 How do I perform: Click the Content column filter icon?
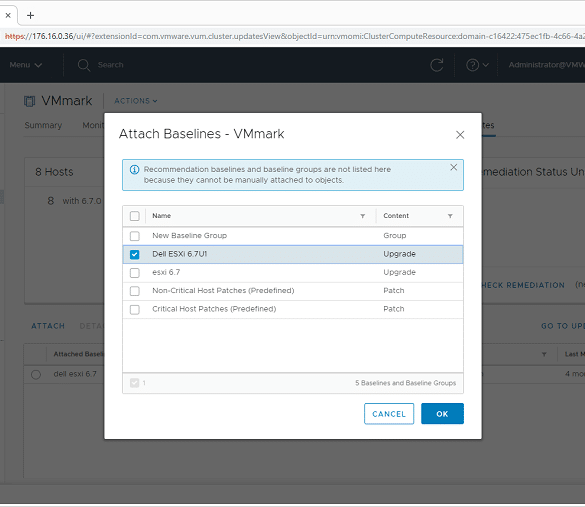450,216
